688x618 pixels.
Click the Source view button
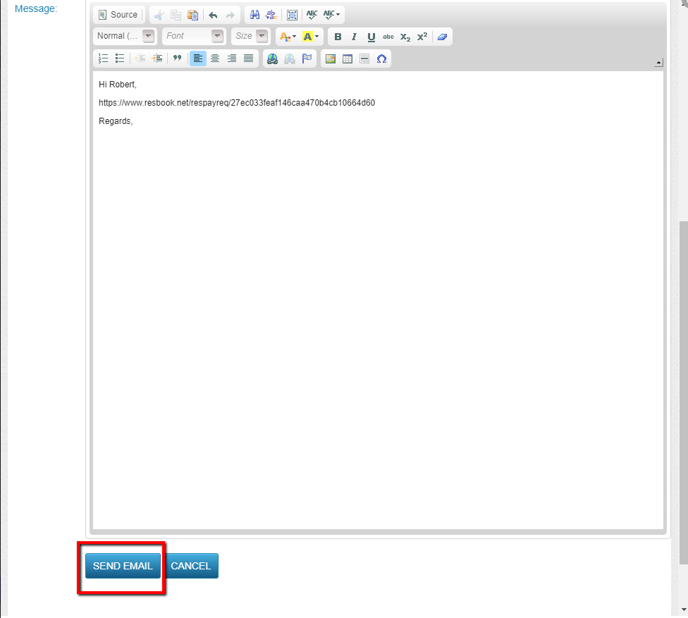point(118,15)
